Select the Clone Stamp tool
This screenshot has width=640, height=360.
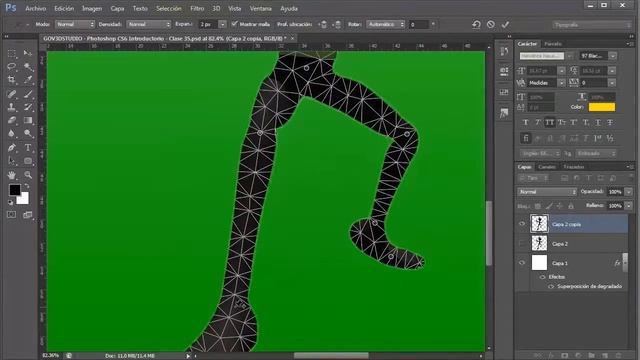point(11,107)
